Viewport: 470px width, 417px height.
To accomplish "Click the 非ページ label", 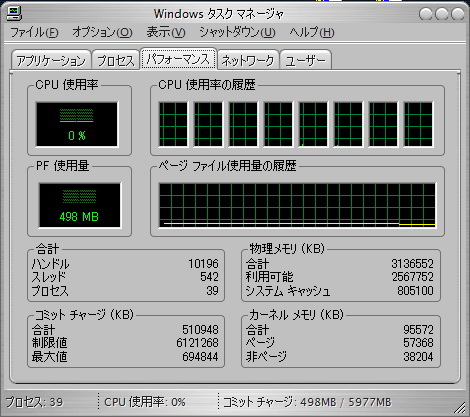I will (x=266, y=356).
